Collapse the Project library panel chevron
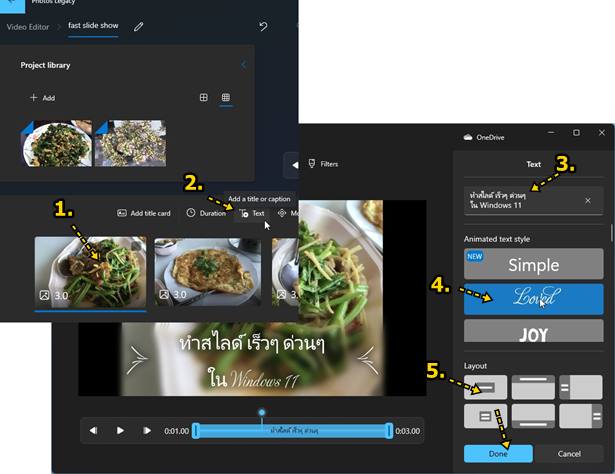The width and height of the screenshot is (615, 474). (244, 65)
